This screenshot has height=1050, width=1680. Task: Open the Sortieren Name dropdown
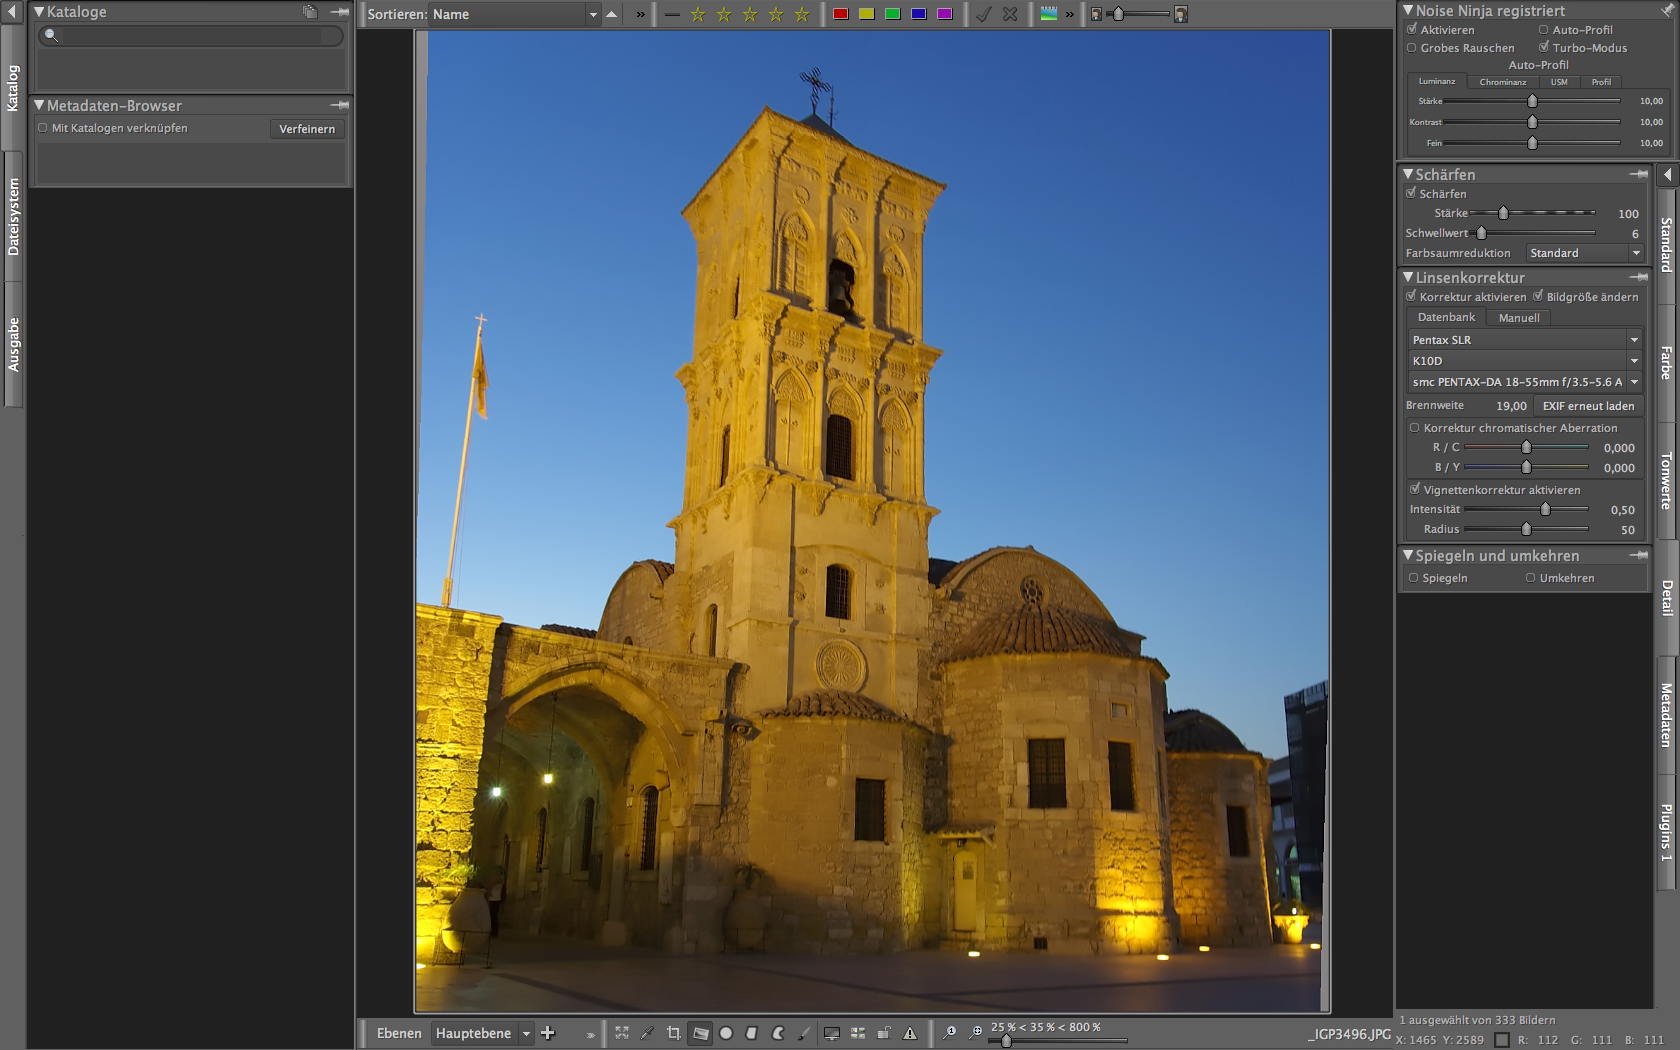514,14
